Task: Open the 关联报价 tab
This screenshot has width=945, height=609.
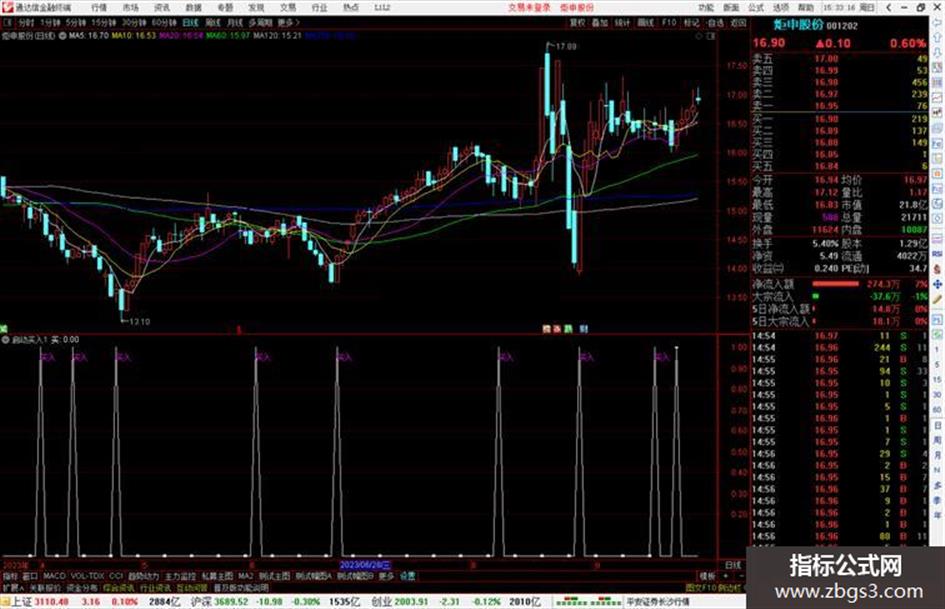Action: point(46,587)
